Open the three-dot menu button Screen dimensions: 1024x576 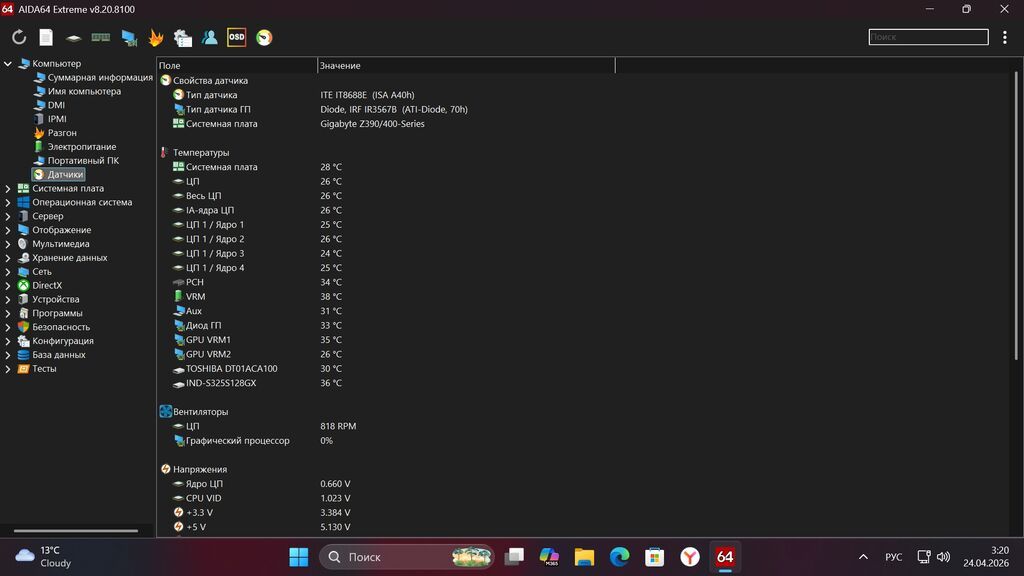[x=1004, y=37]
